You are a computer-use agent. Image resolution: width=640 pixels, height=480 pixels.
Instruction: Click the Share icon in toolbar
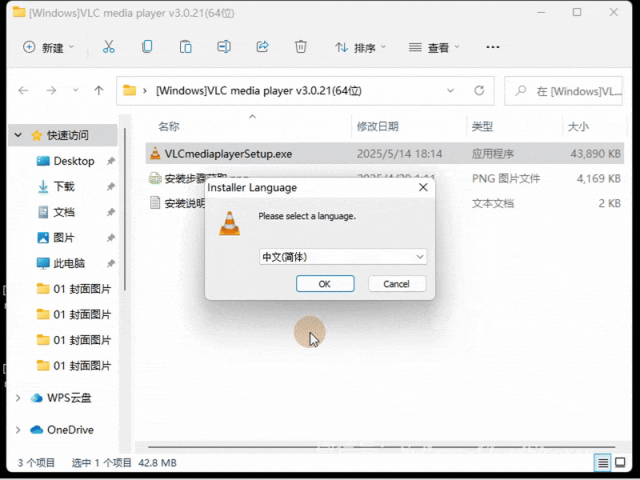coord(262,47)
